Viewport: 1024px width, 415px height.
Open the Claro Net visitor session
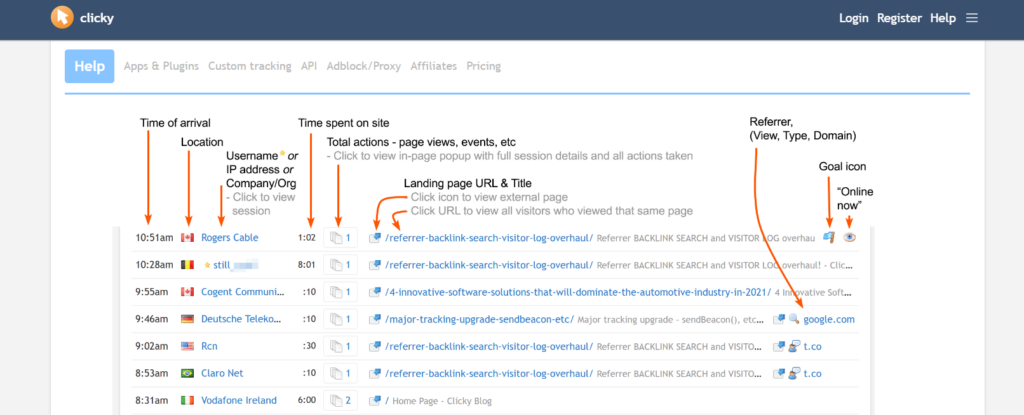point(222,374)
